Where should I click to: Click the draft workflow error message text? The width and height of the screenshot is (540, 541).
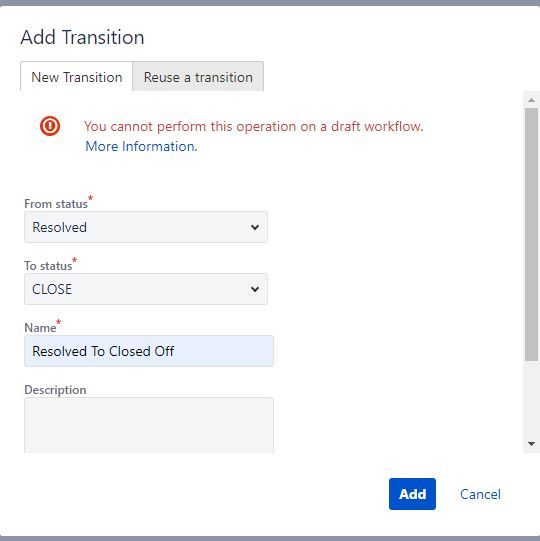point(254,127)
